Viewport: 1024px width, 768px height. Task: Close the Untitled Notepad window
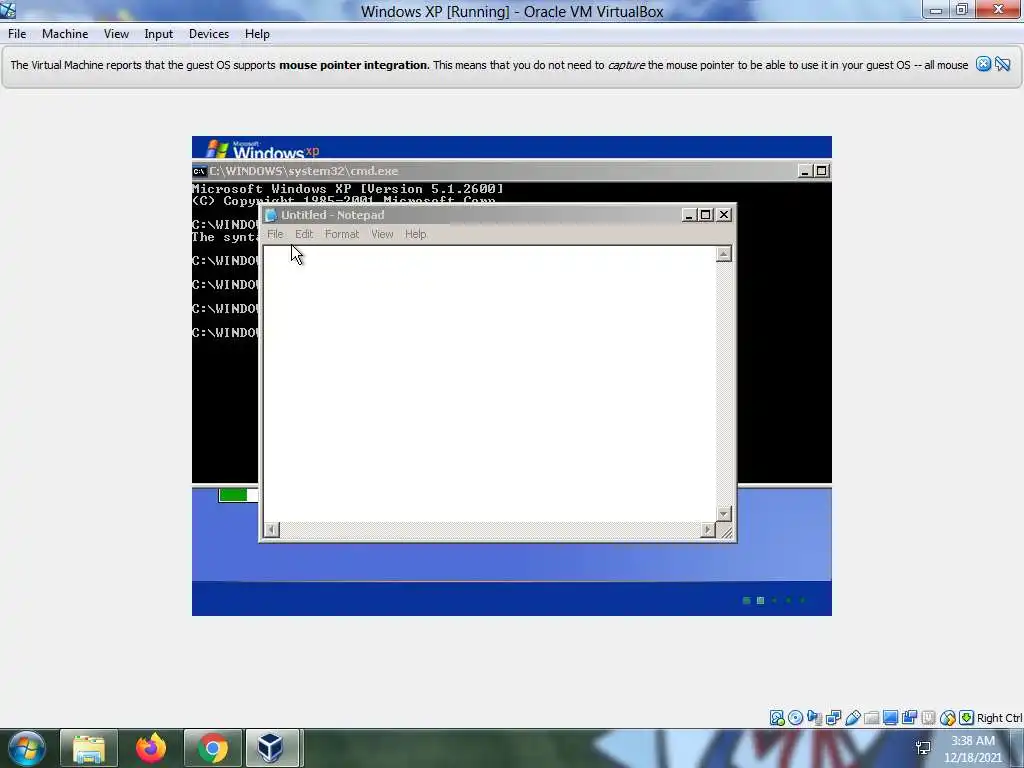(x=724, y=215)
